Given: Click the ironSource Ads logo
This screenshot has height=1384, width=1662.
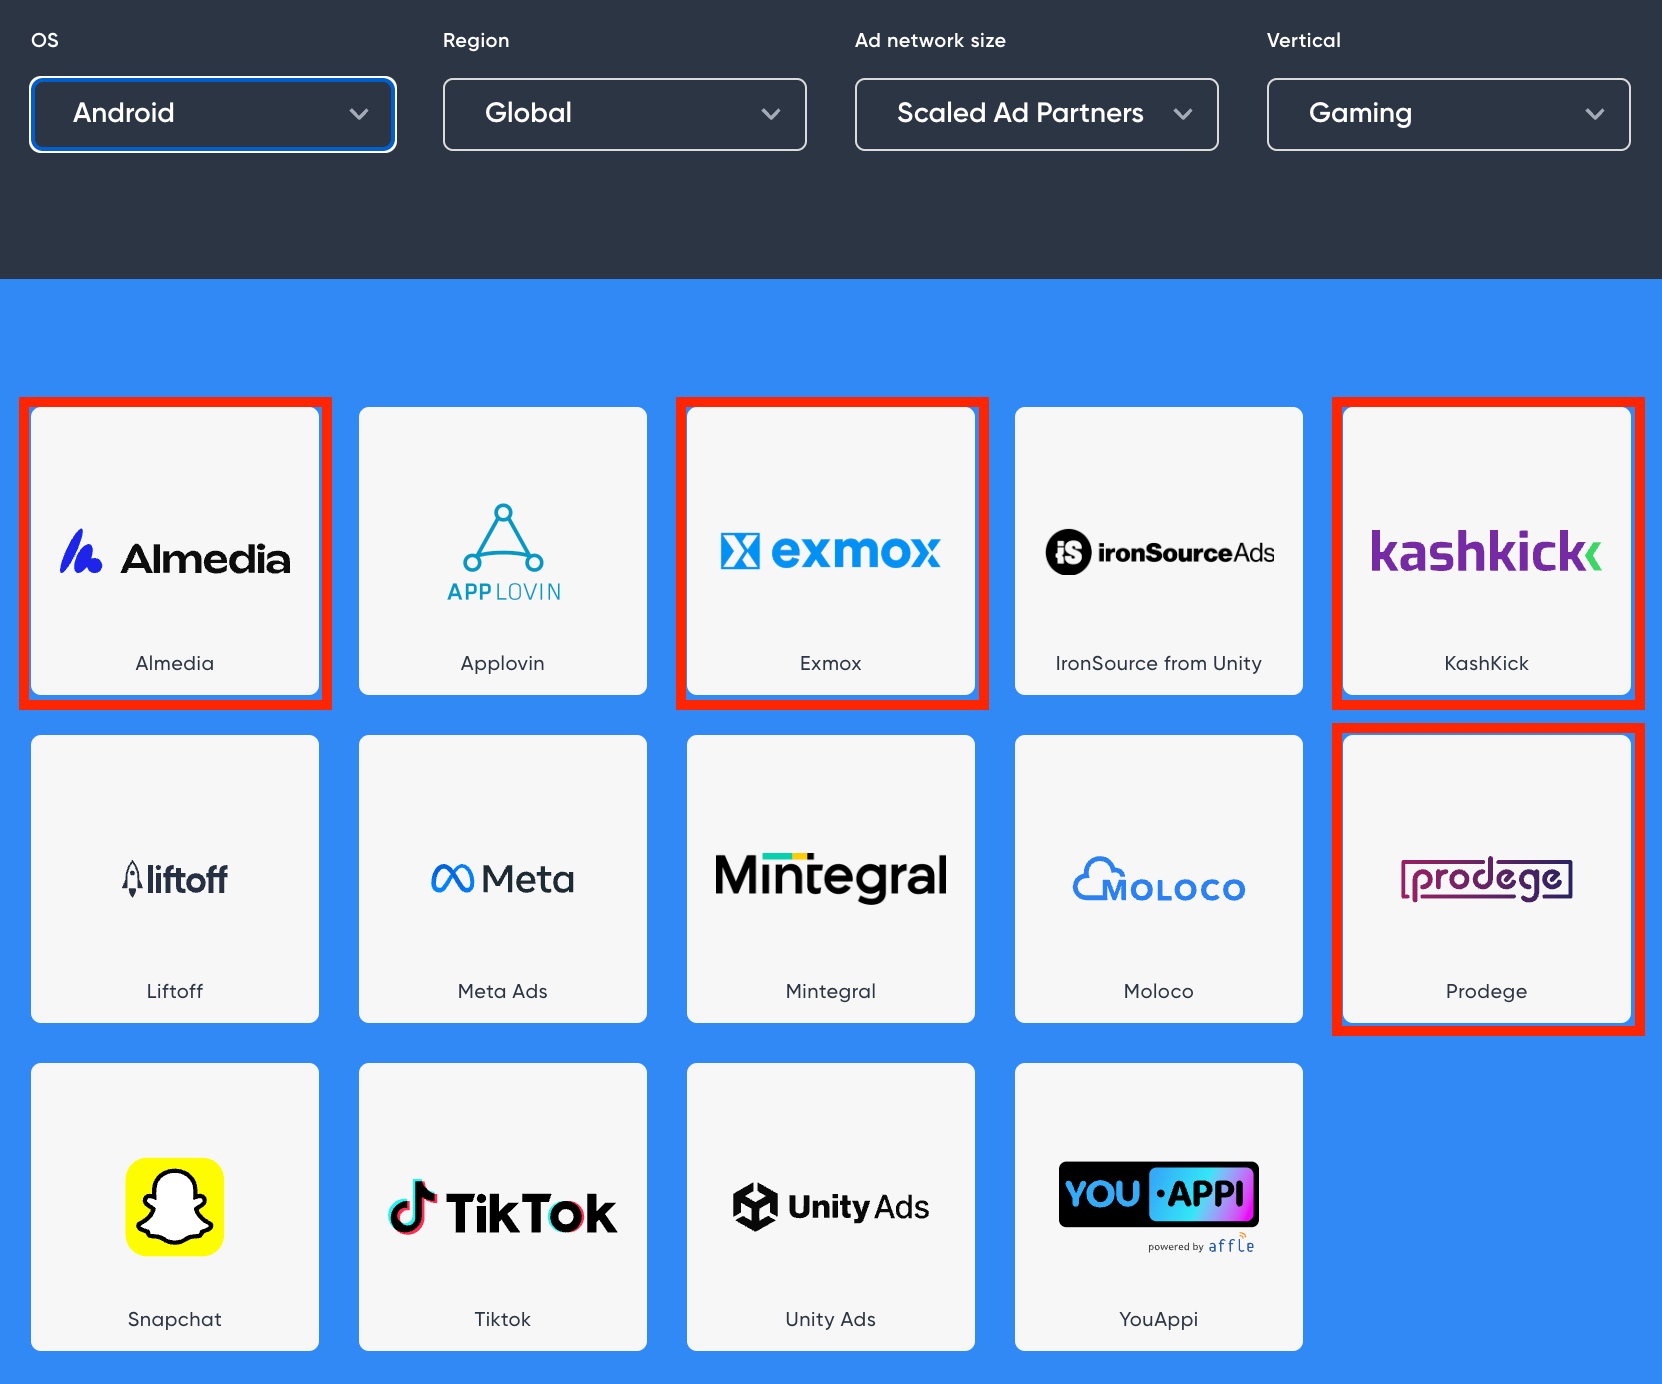Looking at the screenshot, I should click(x=1159, y=552).
